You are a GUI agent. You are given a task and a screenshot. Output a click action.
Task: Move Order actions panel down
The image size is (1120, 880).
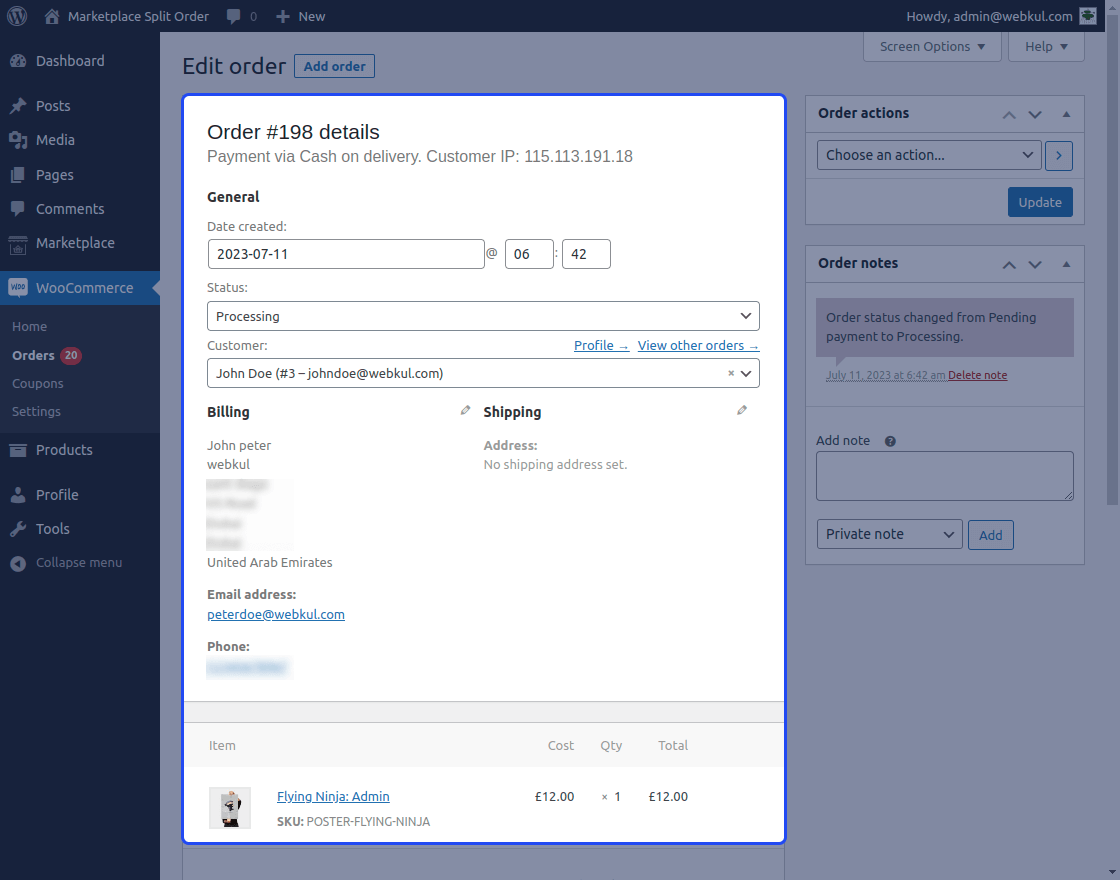click(x=1034, y=114)
